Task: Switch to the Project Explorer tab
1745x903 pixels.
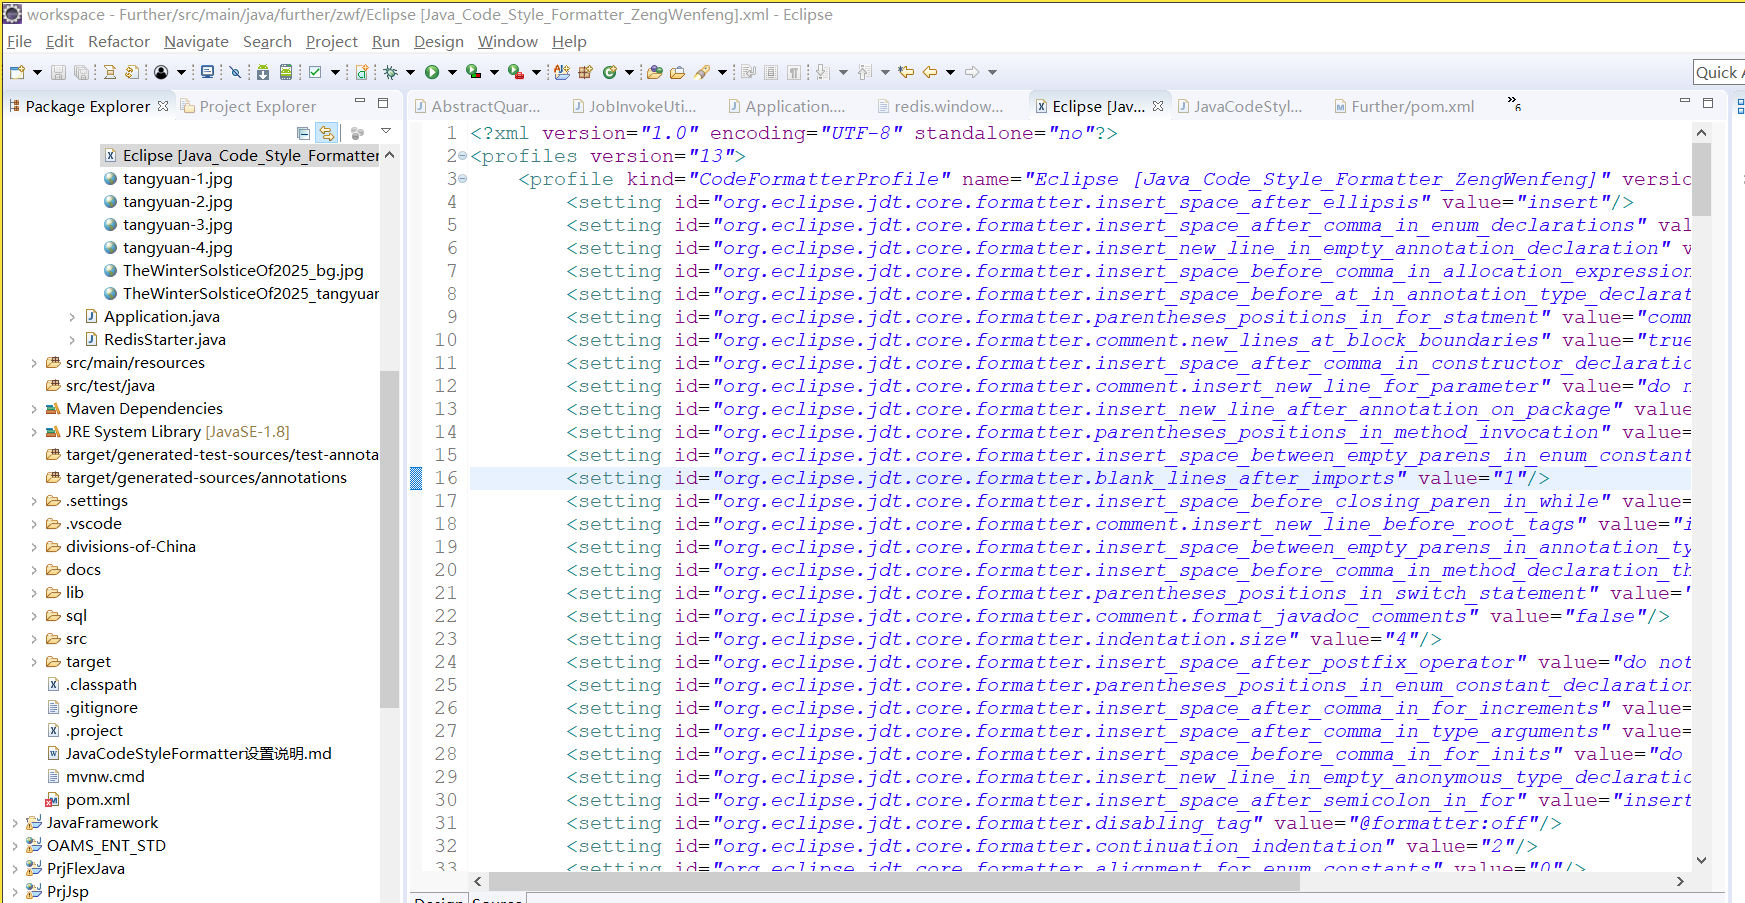Action: 249,106
